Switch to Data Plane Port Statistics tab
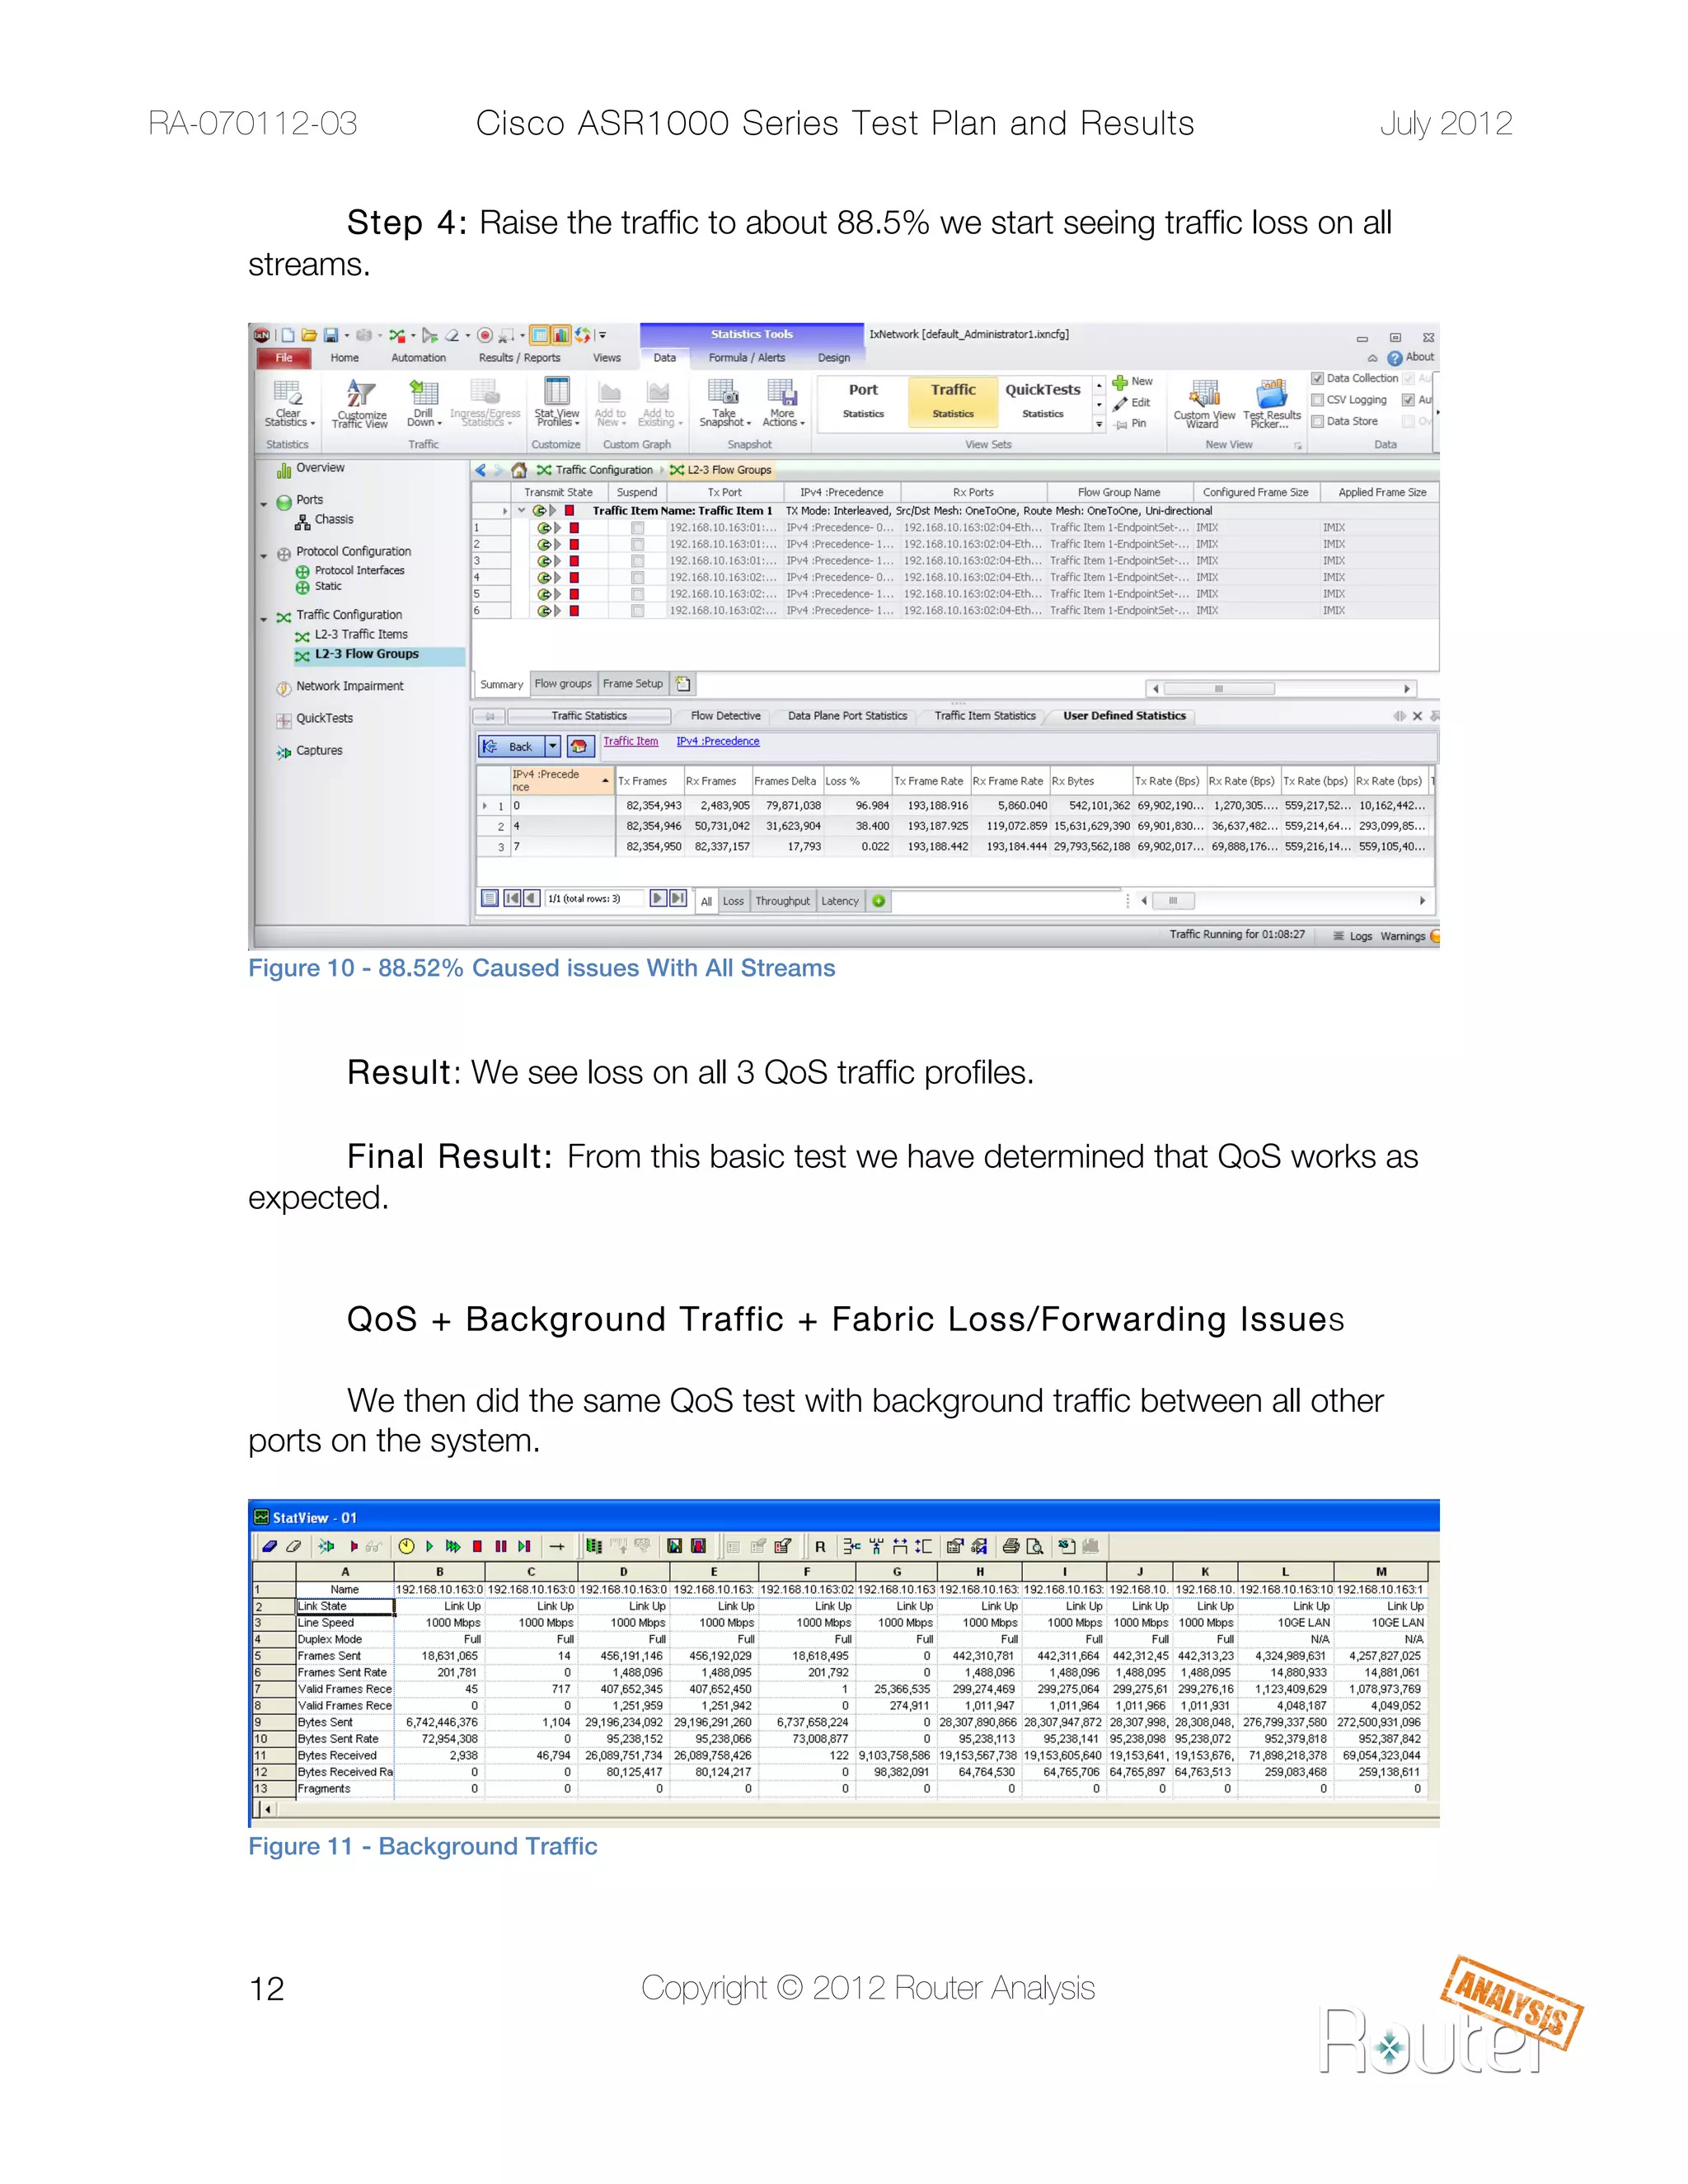 tap(847, 716)
